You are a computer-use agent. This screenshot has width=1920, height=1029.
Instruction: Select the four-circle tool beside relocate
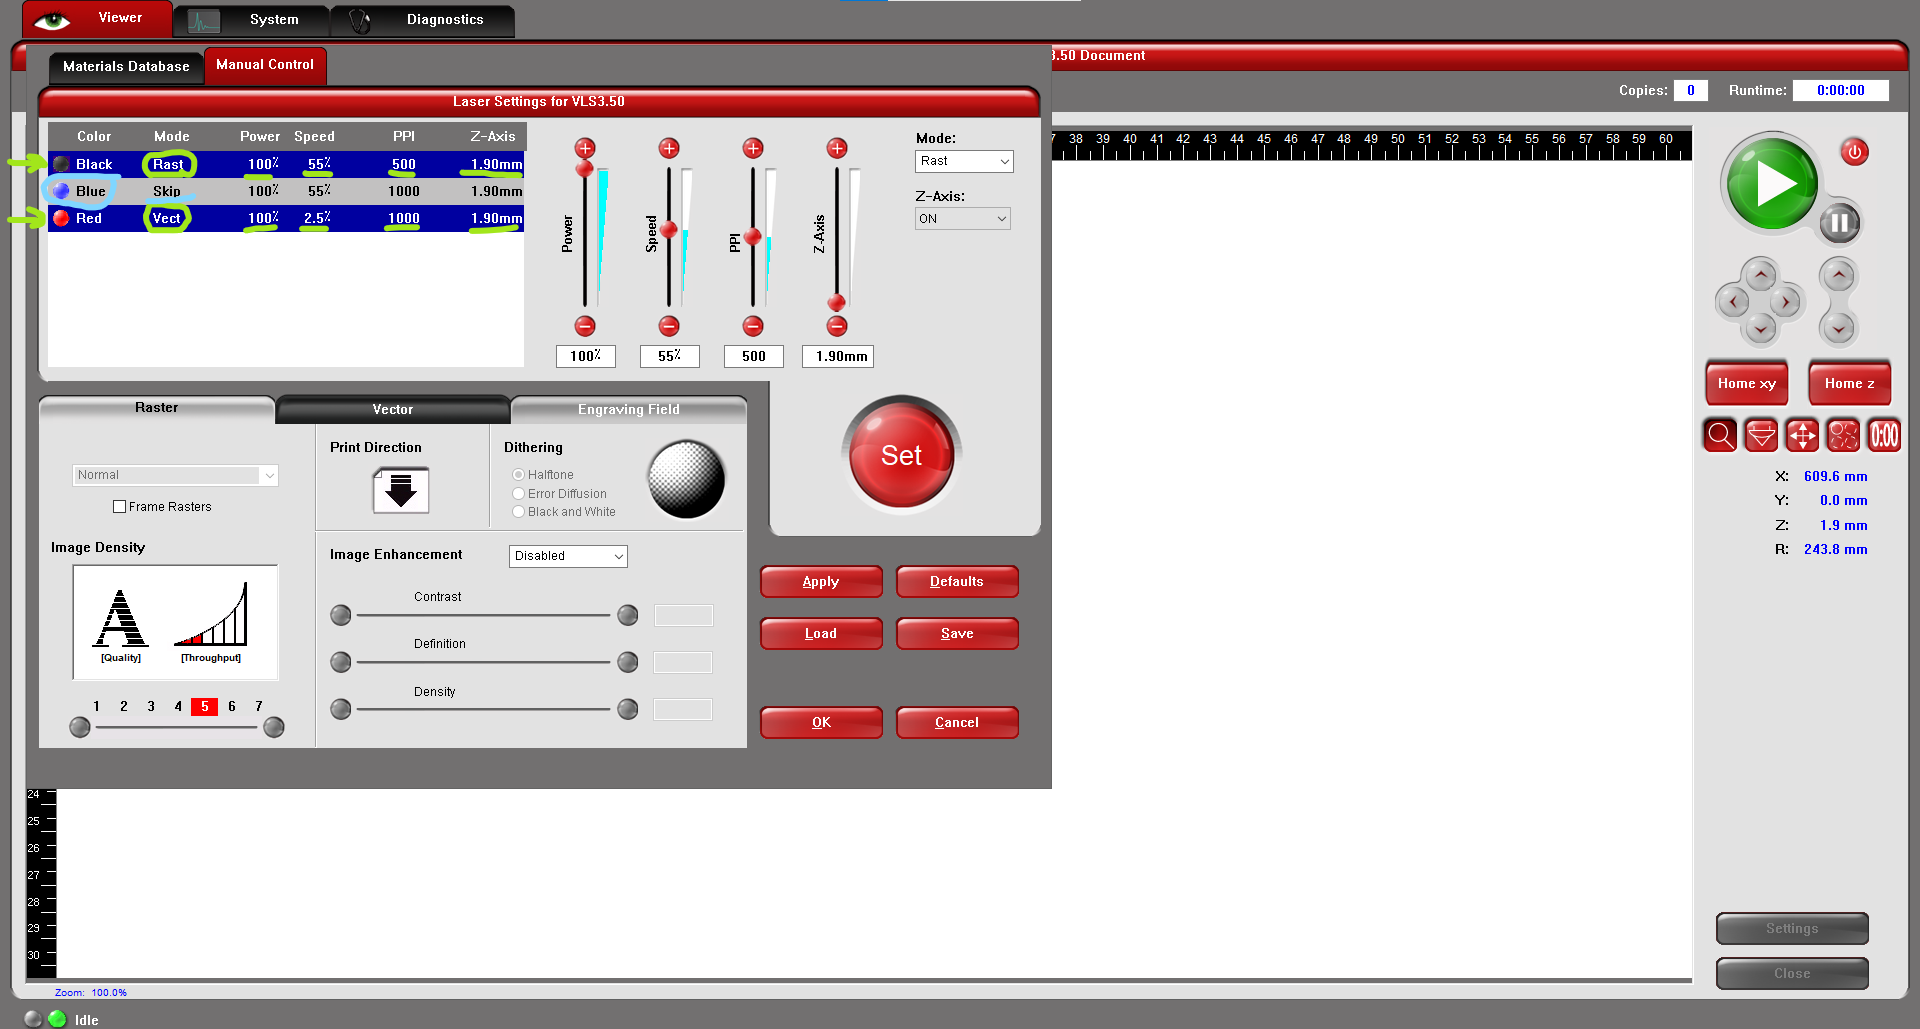tap(1843, 435)
